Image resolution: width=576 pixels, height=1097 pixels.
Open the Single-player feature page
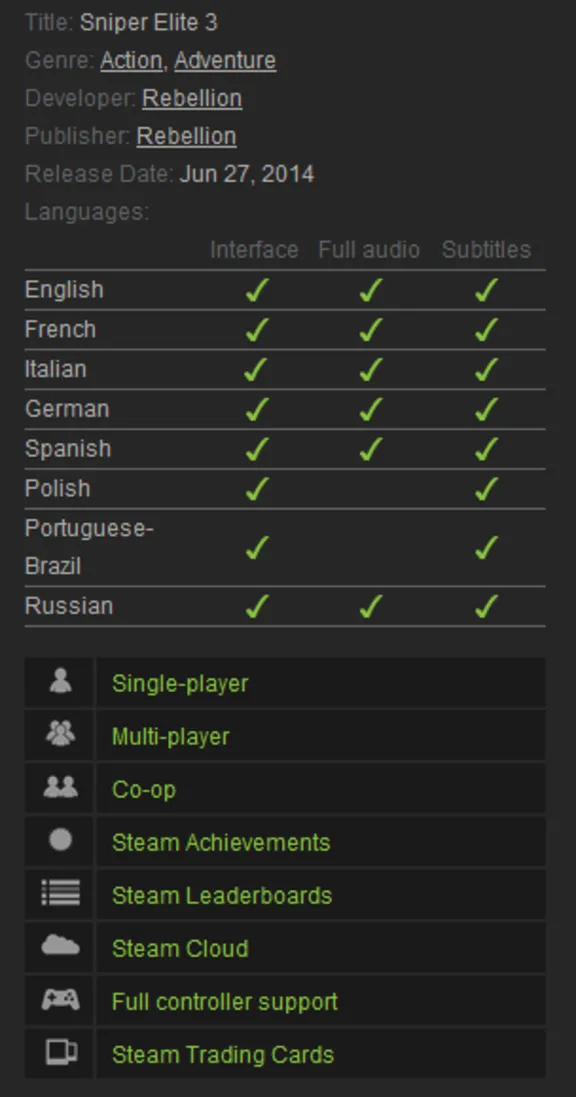tap(179, 683)
